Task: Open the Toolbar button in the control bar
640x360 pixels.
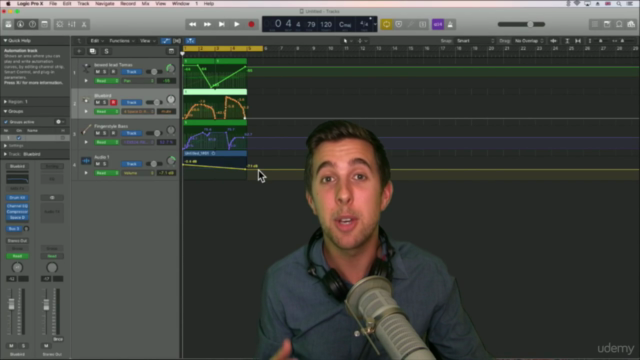Action: (44, 24)
